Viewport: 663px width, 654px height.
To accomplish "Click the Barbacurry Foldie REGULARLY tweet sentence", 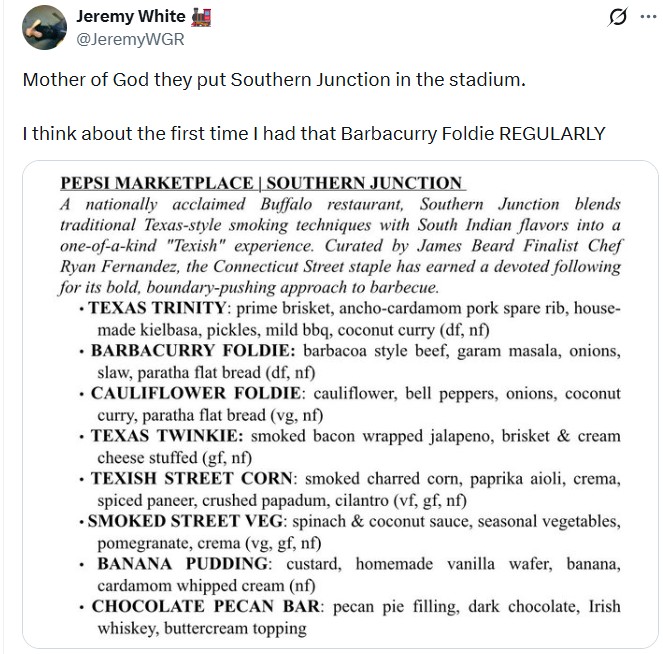I will (x=314, y=134).
